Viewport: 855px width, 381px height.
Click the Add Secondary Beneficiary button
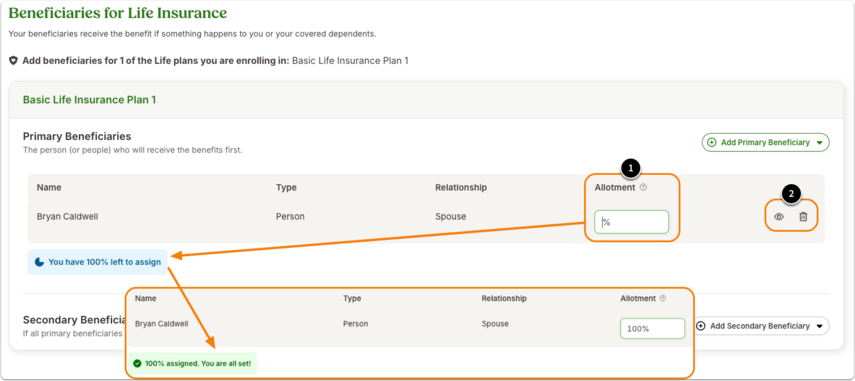[761, 325]
